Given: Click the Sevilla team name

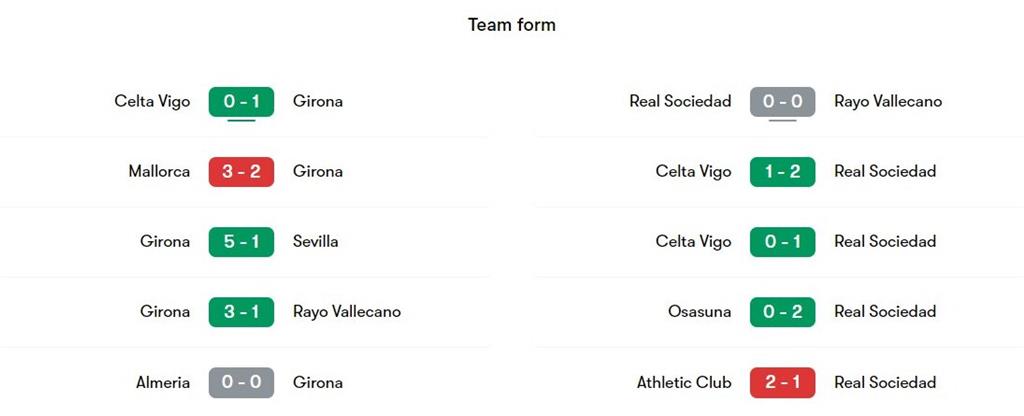Looking at the screenshot, I should 315,241.
